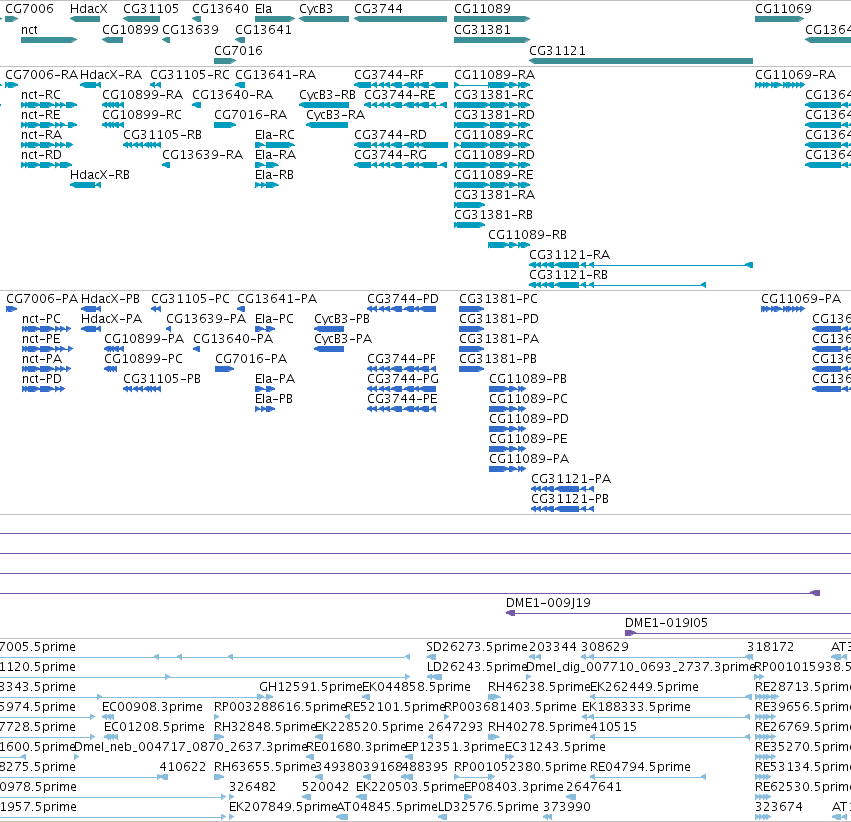This screenshot has width=851, height=822.
Task: Select transcript Ela-RC
Action: pos(275,145)
